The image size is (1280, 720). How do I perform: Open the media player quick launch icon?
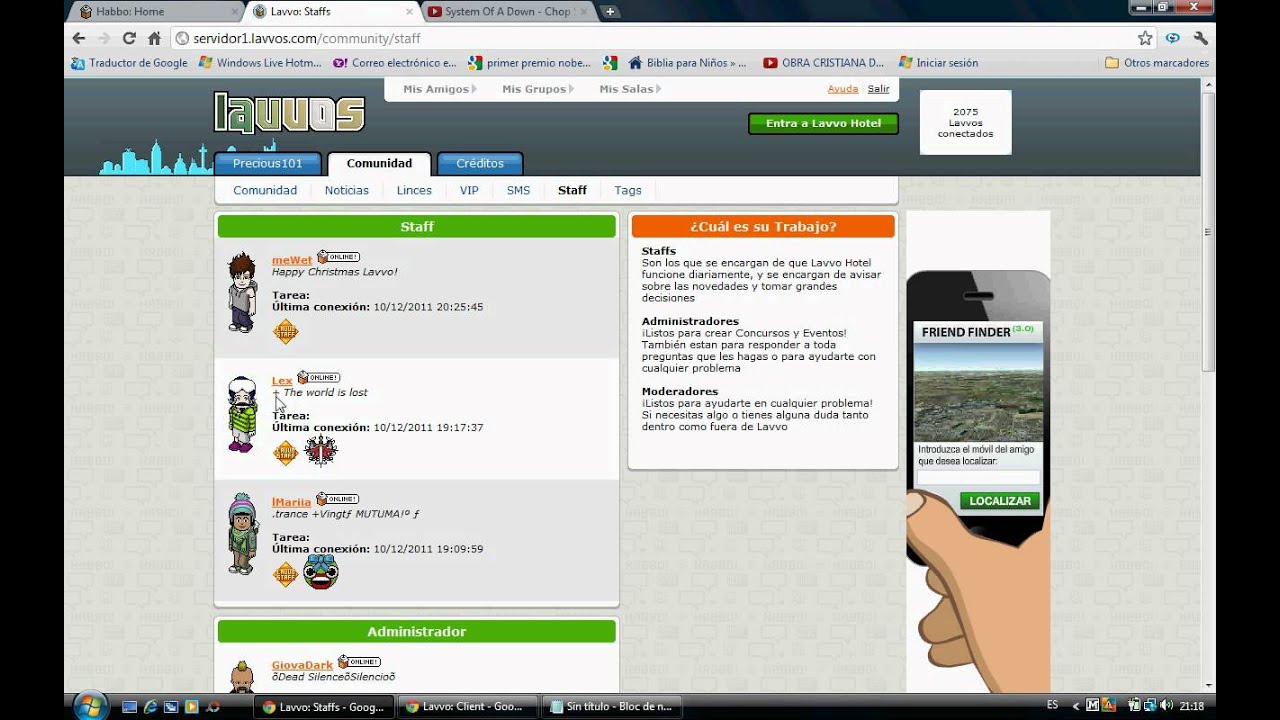tap(192, 706)
